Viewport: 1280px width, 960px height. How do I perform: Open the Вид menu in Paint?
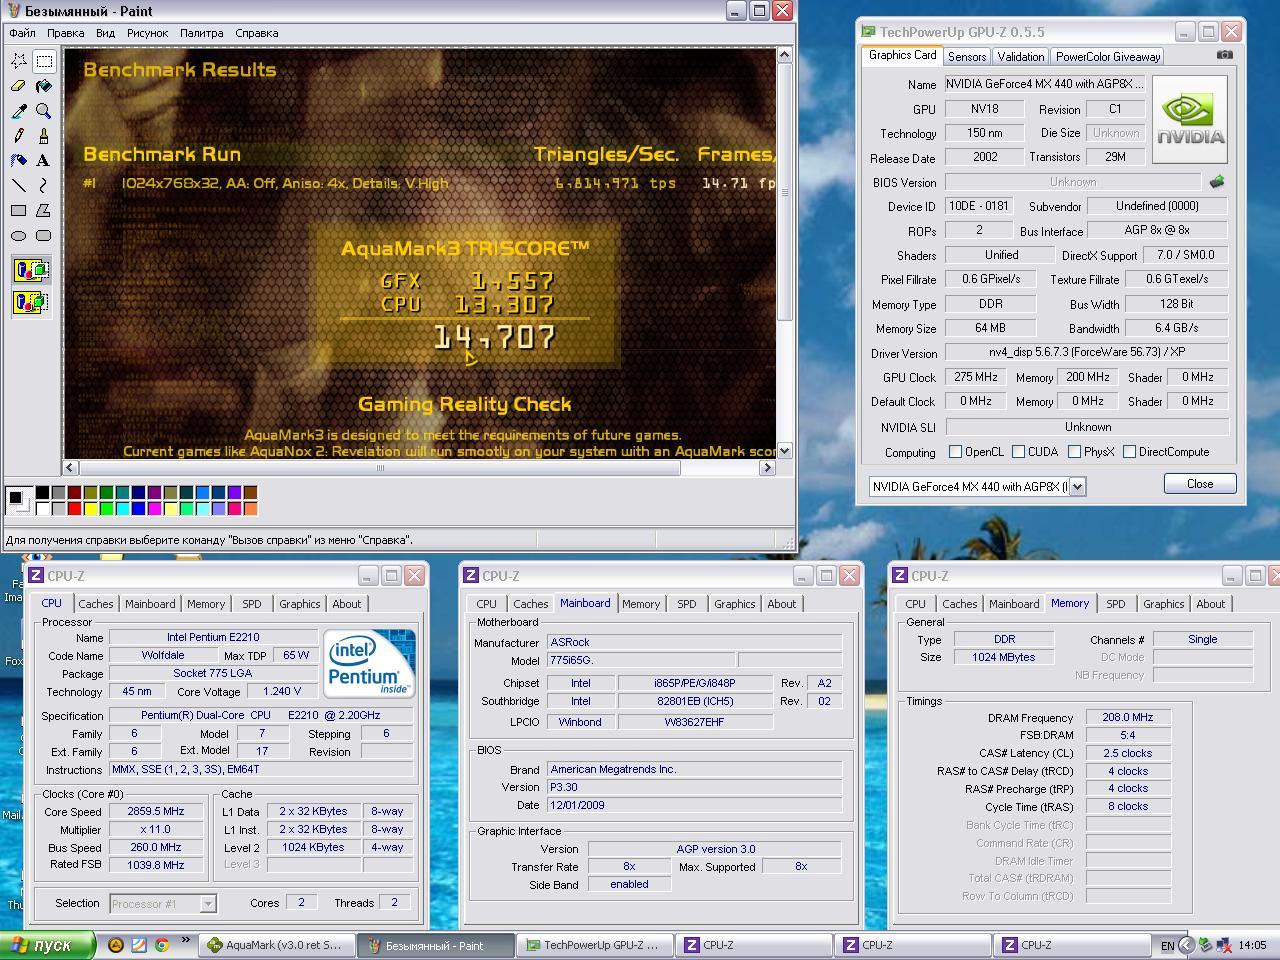105,33
